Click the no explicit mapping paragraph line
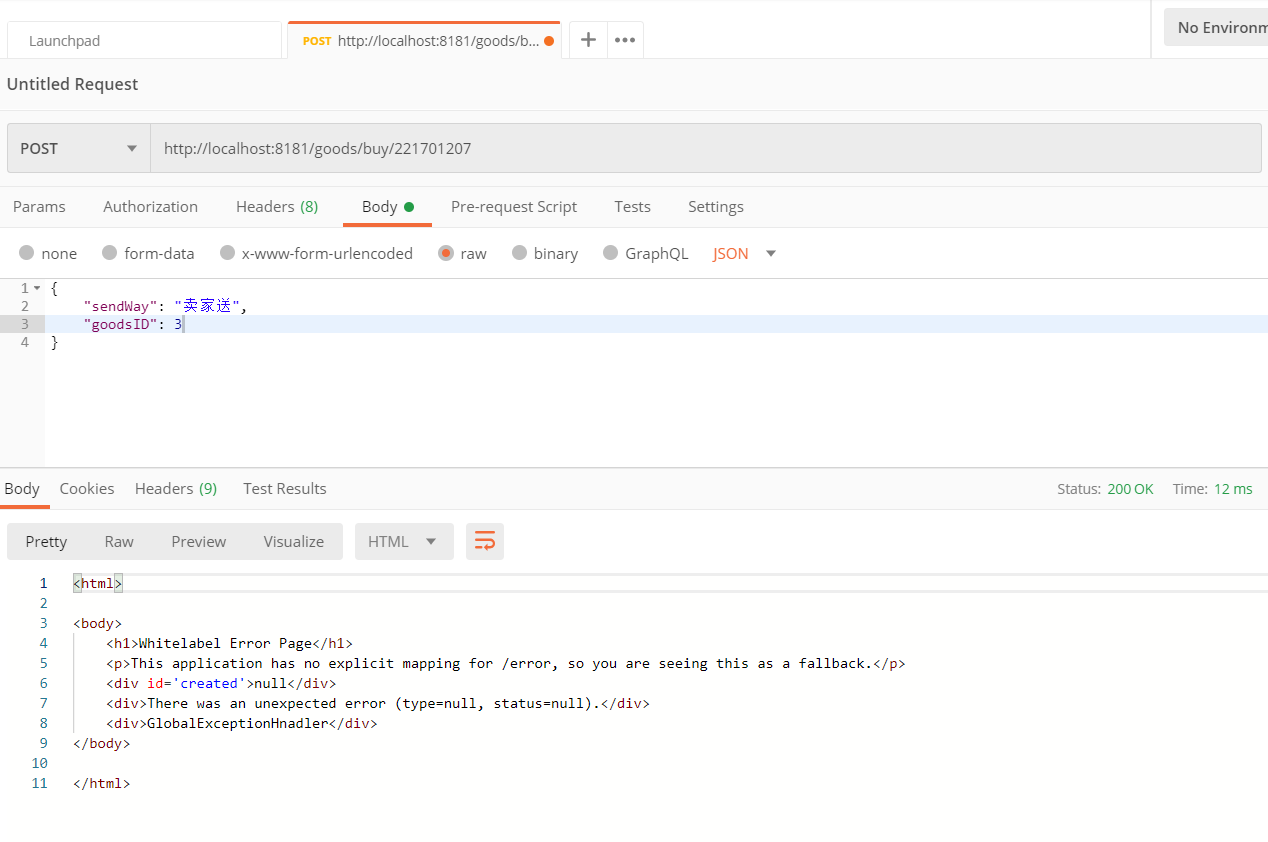1268x842 pixels. (x=505, y=663)
